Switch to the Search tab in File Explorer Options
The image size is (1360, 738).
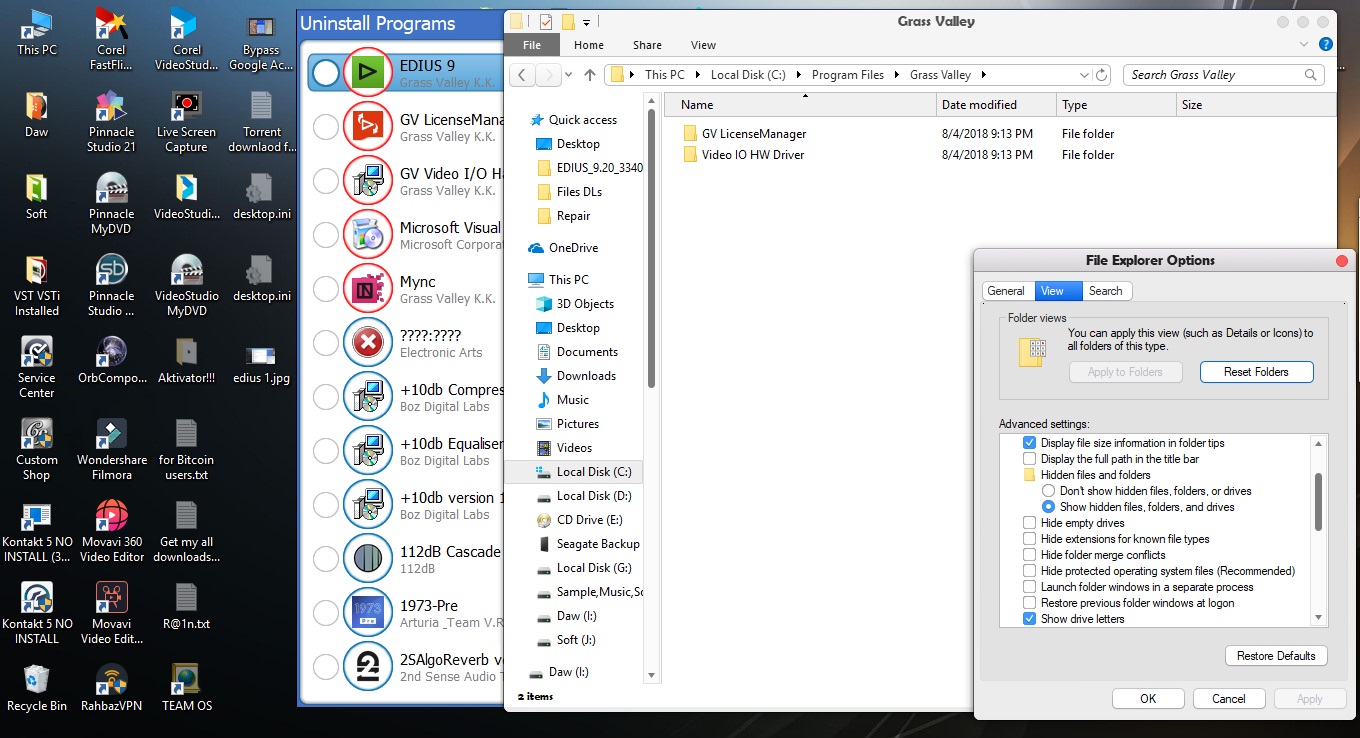coord(1105,291)
